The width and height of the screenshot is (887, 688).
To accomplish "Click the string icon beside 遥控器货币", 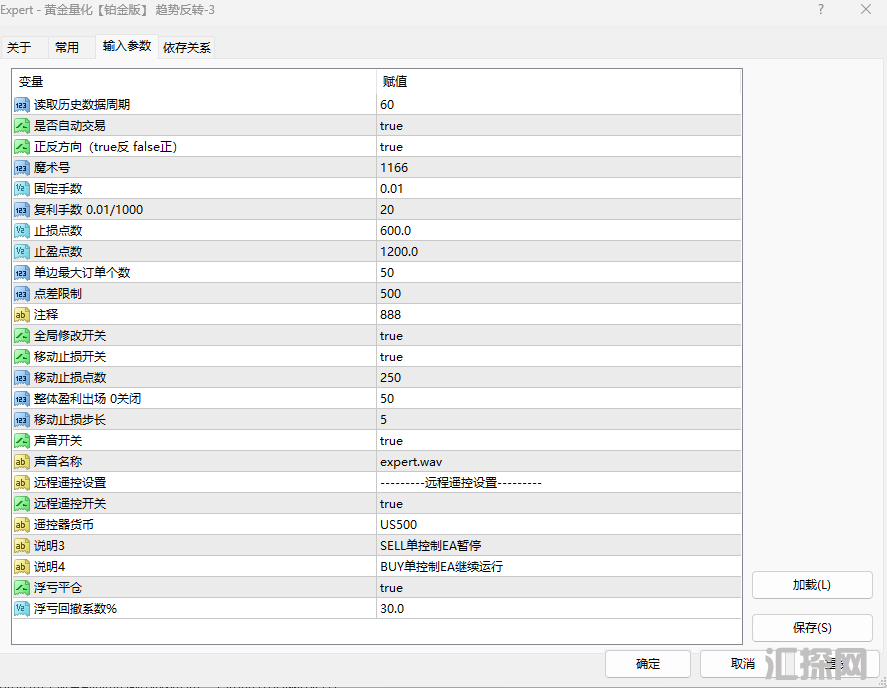I will point(21,525).
